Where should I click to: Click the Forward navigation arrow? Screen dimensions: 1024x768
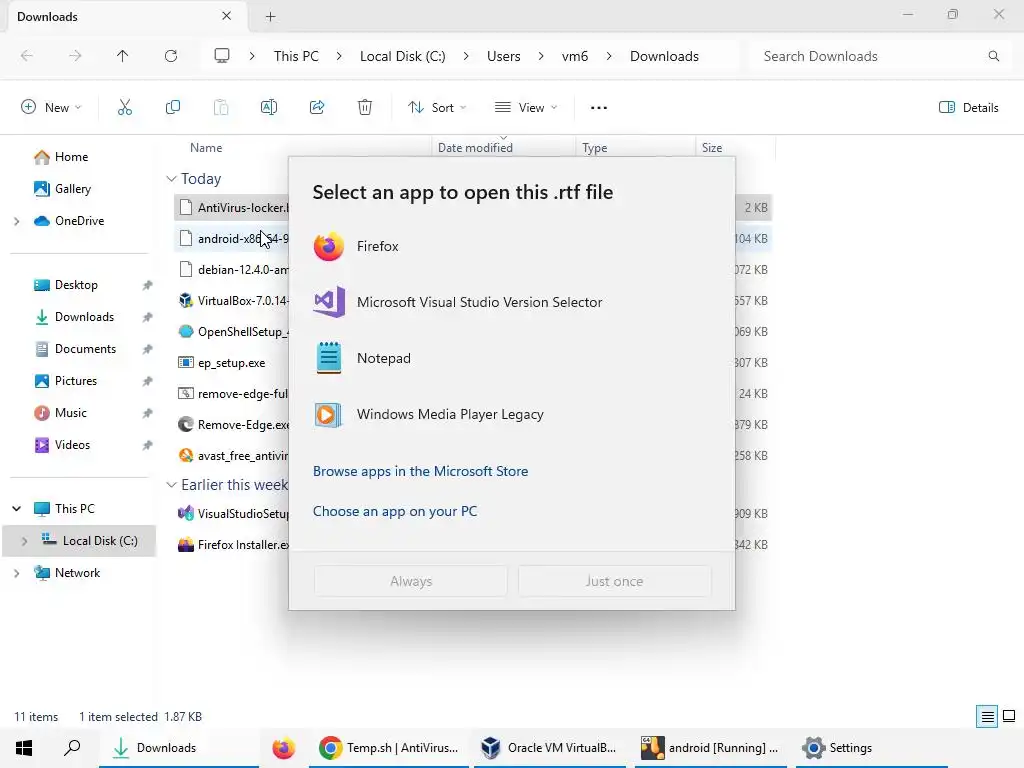(75, 56)
